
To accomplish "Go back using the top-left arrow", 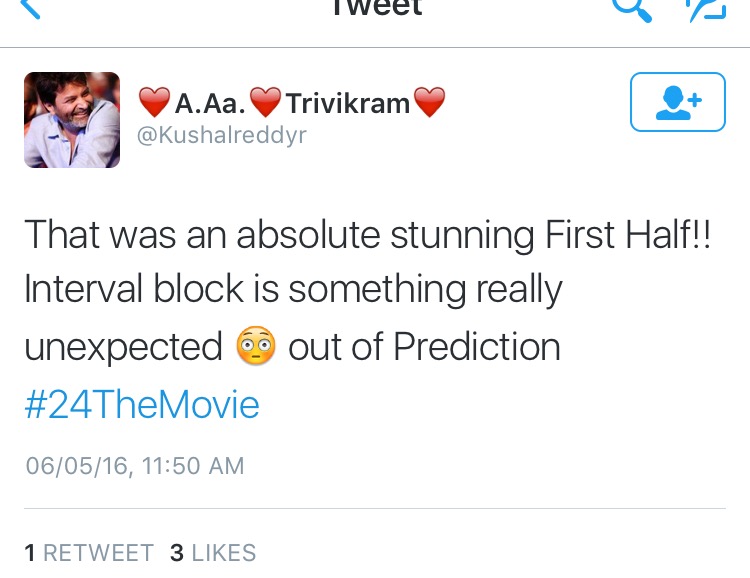I will (x=29, y=8).
